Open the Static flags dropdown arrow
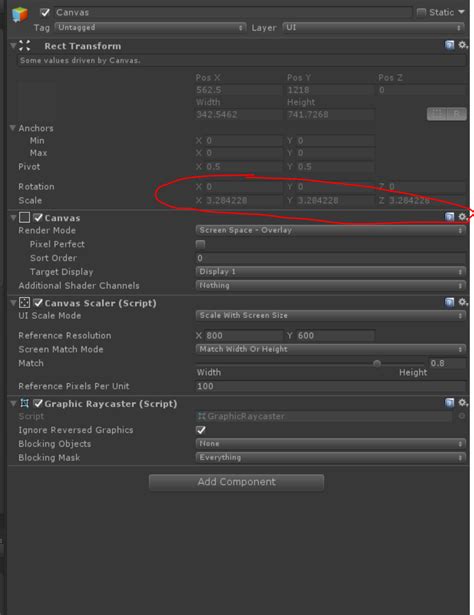 coord(461,12)
